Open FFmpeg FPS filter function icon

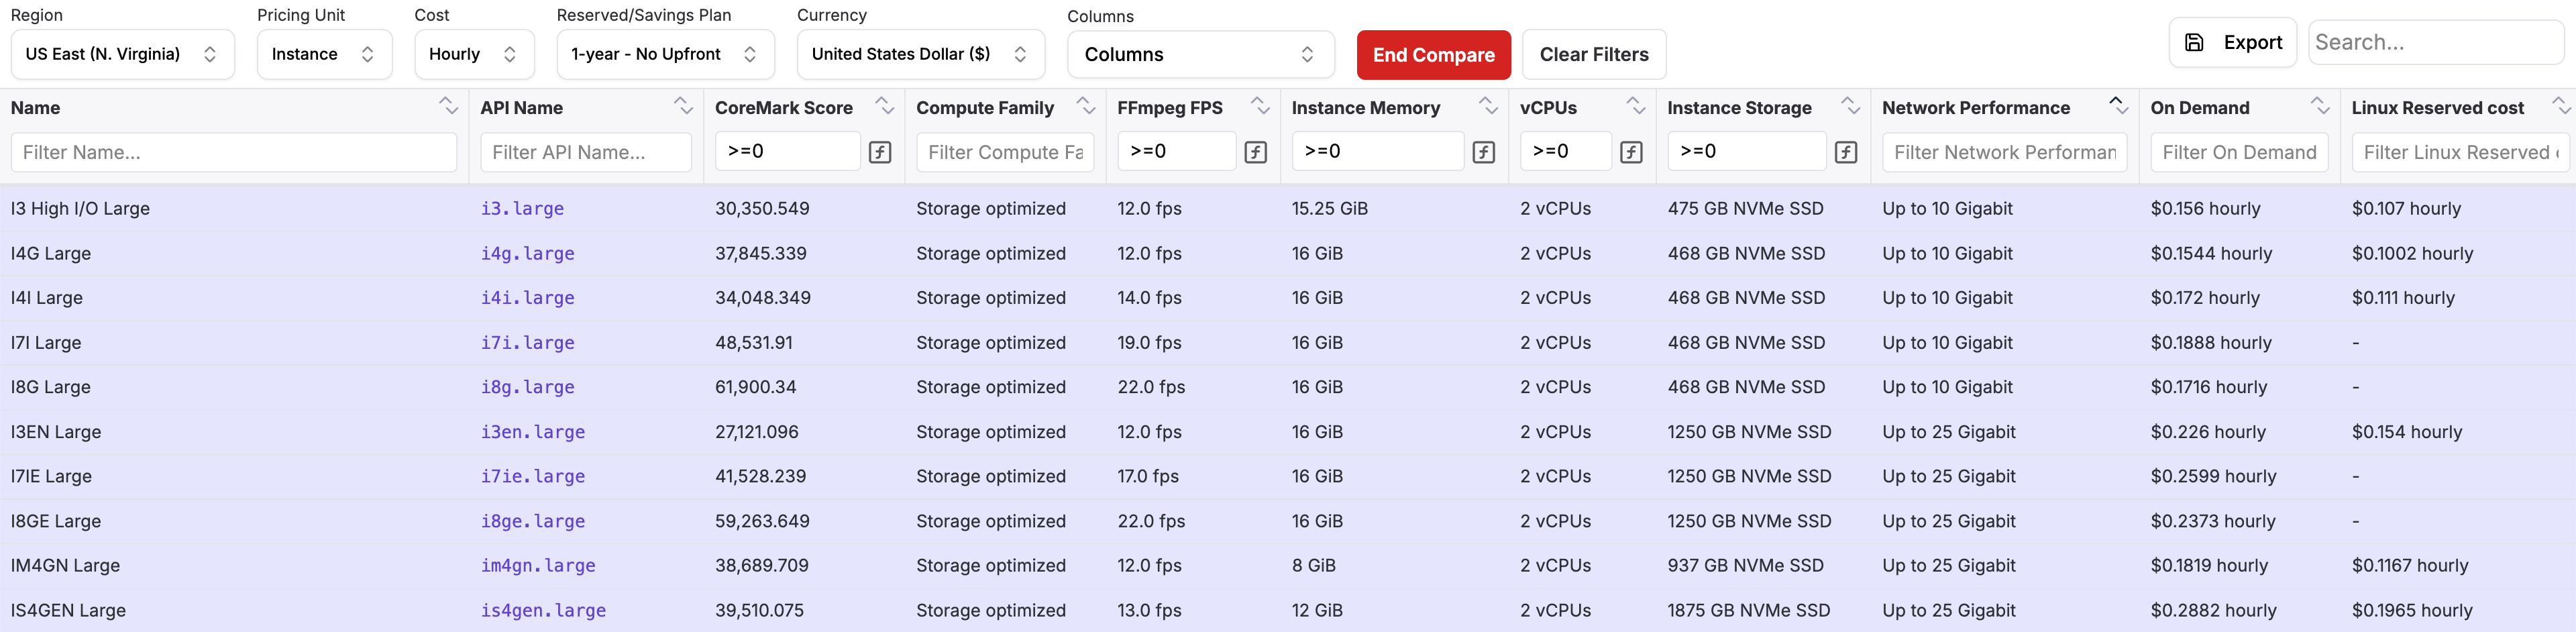coord(1255,152)
